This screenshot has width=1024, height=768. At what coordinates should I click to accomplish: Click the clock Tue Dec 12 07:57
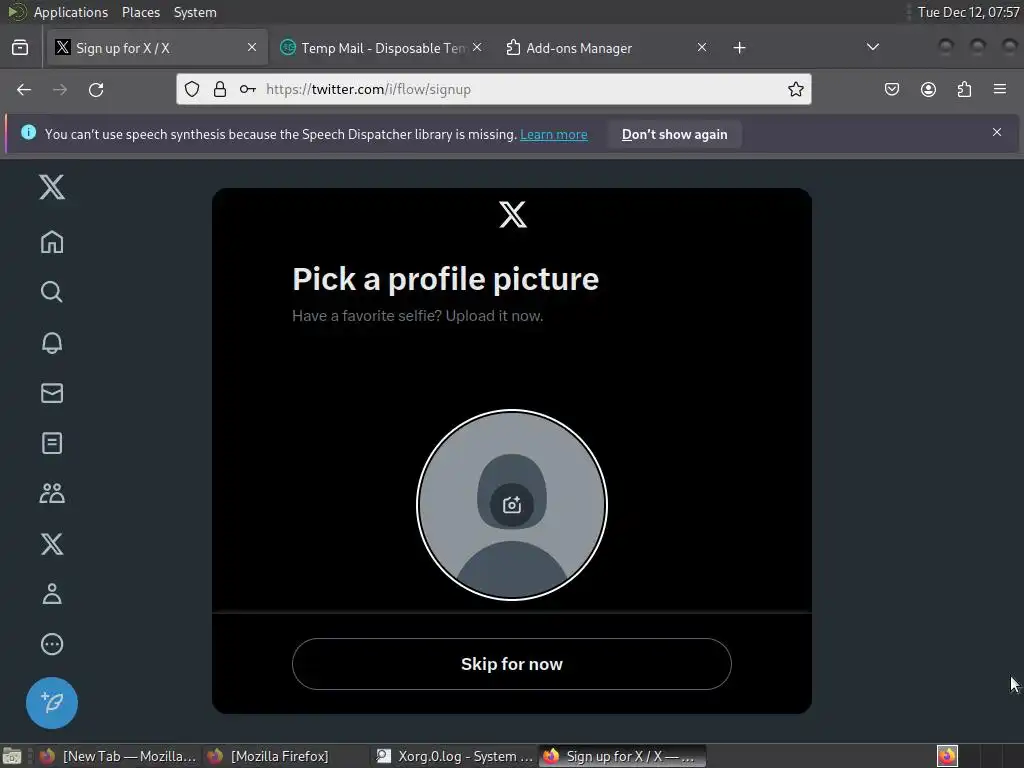click(x=968, y=12)
